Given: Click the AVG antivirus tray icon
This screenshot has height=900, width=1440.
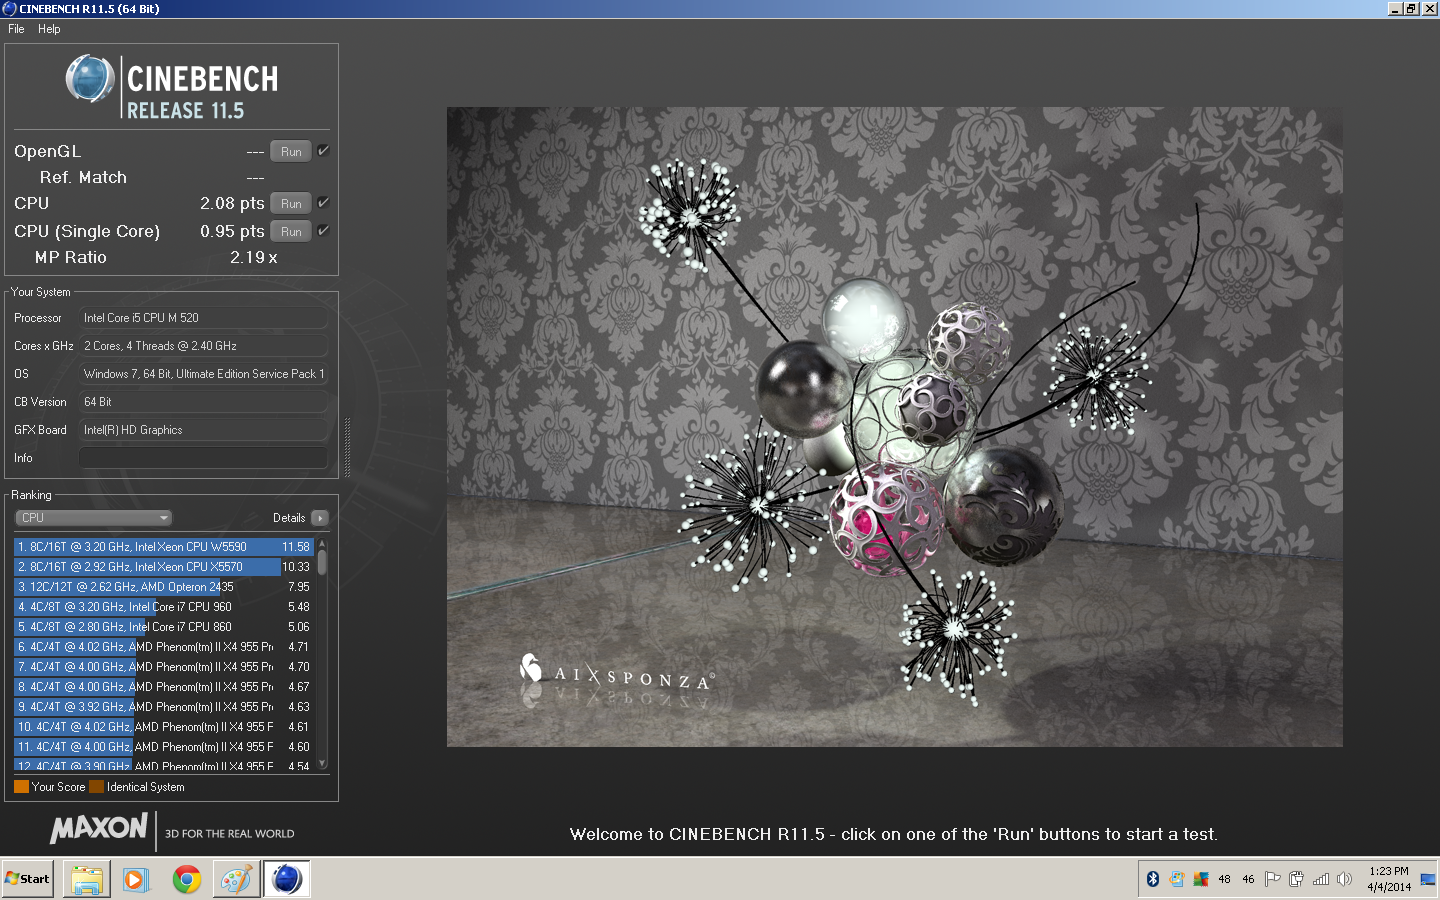Looking at the screenshot, I should (x=1200, y=879).
